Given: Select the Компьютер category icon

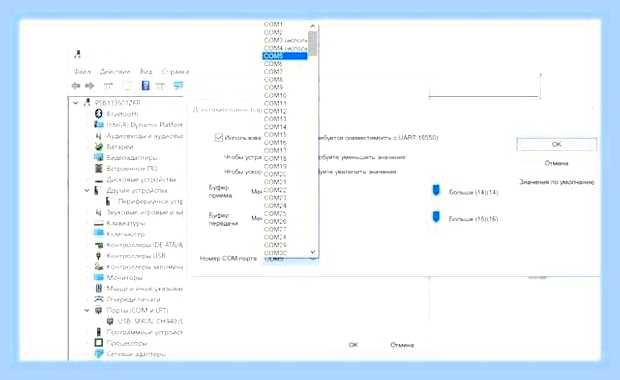Looking at the screenshot, I should [x=99, y=234].
